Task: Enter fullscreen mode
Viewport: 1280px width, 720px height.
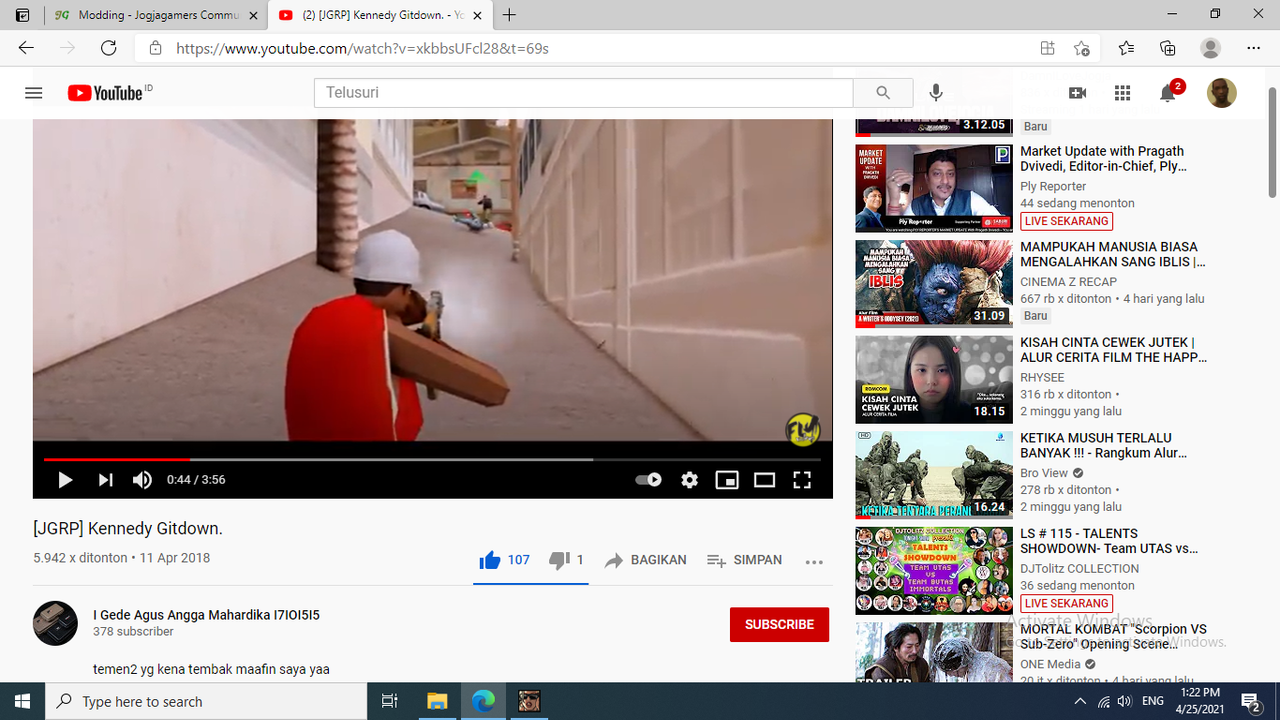Action: 802,480
